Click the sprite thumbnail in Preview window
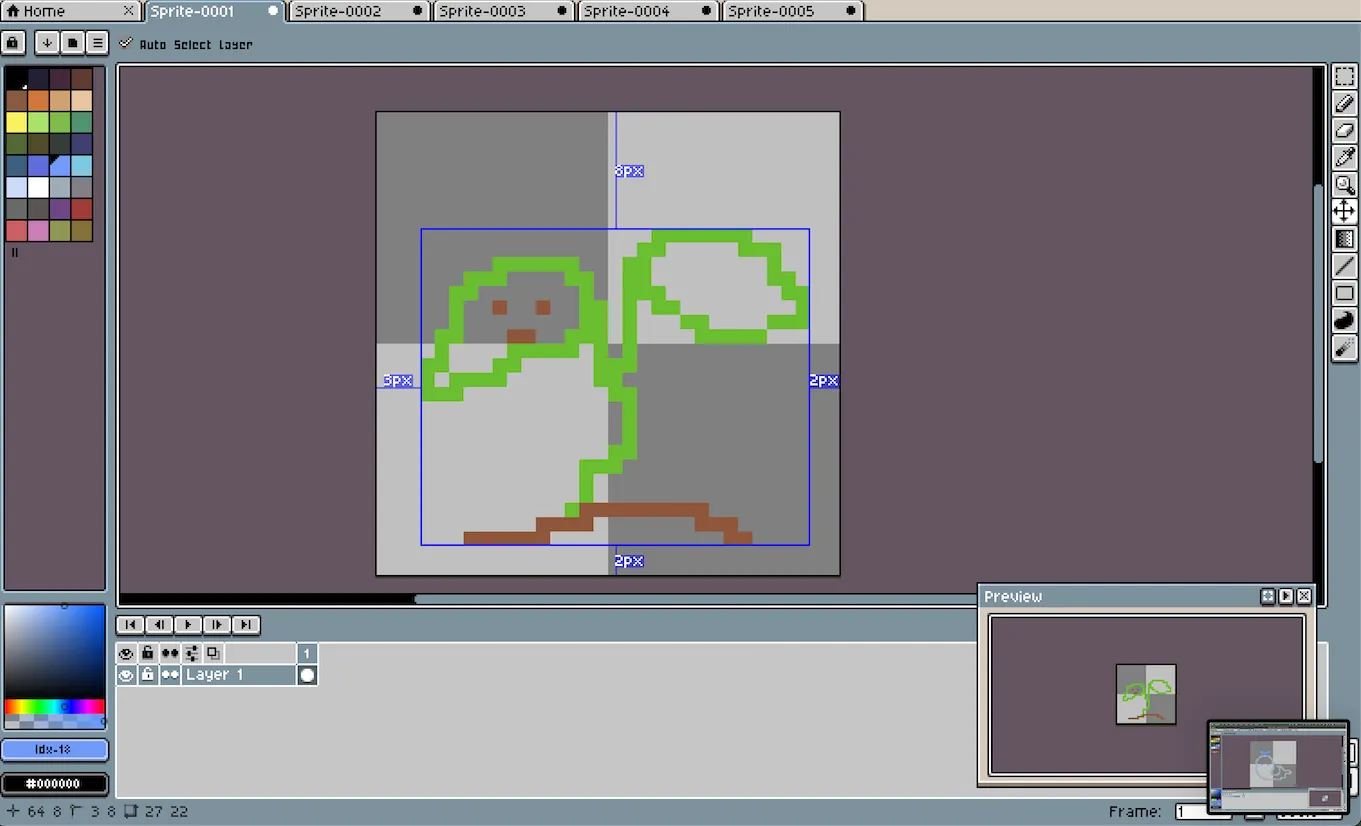 1146,694
